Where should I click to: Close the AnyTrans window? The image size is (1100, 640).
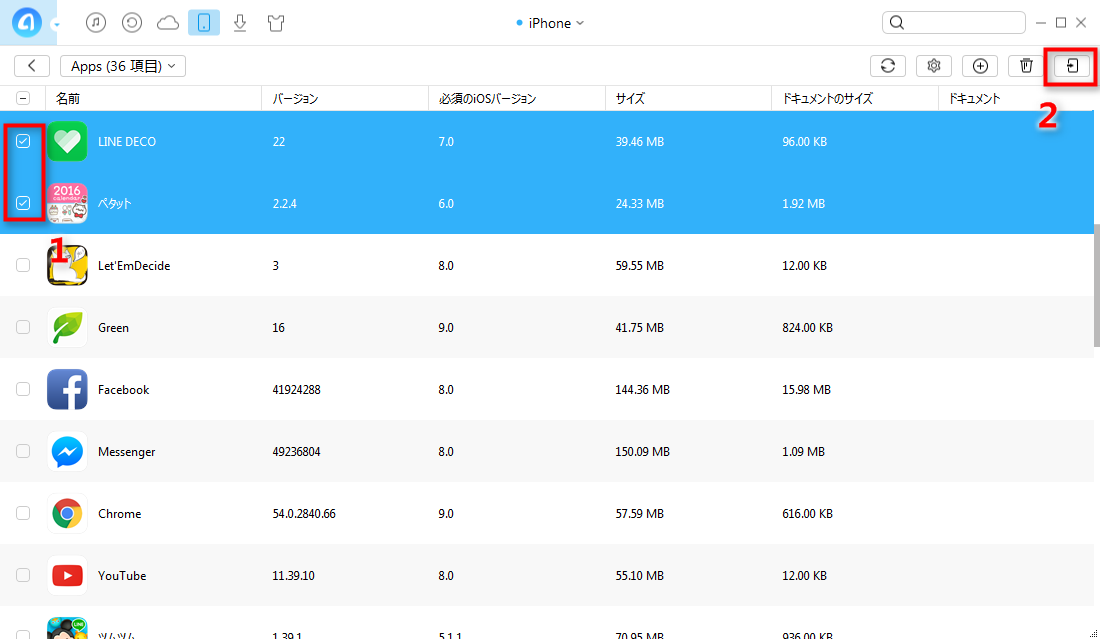tap(1081, 22)
